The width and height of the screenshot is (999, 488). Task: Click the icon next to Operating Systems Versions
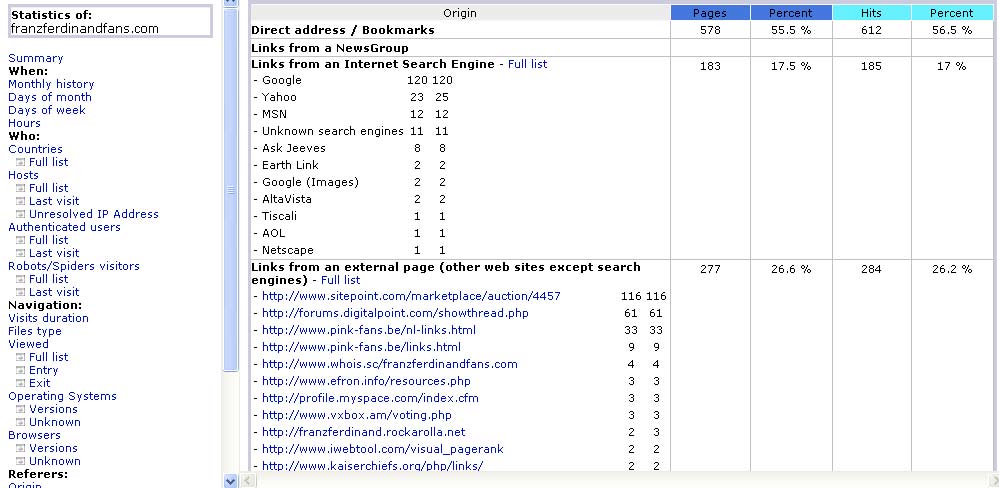20,409
